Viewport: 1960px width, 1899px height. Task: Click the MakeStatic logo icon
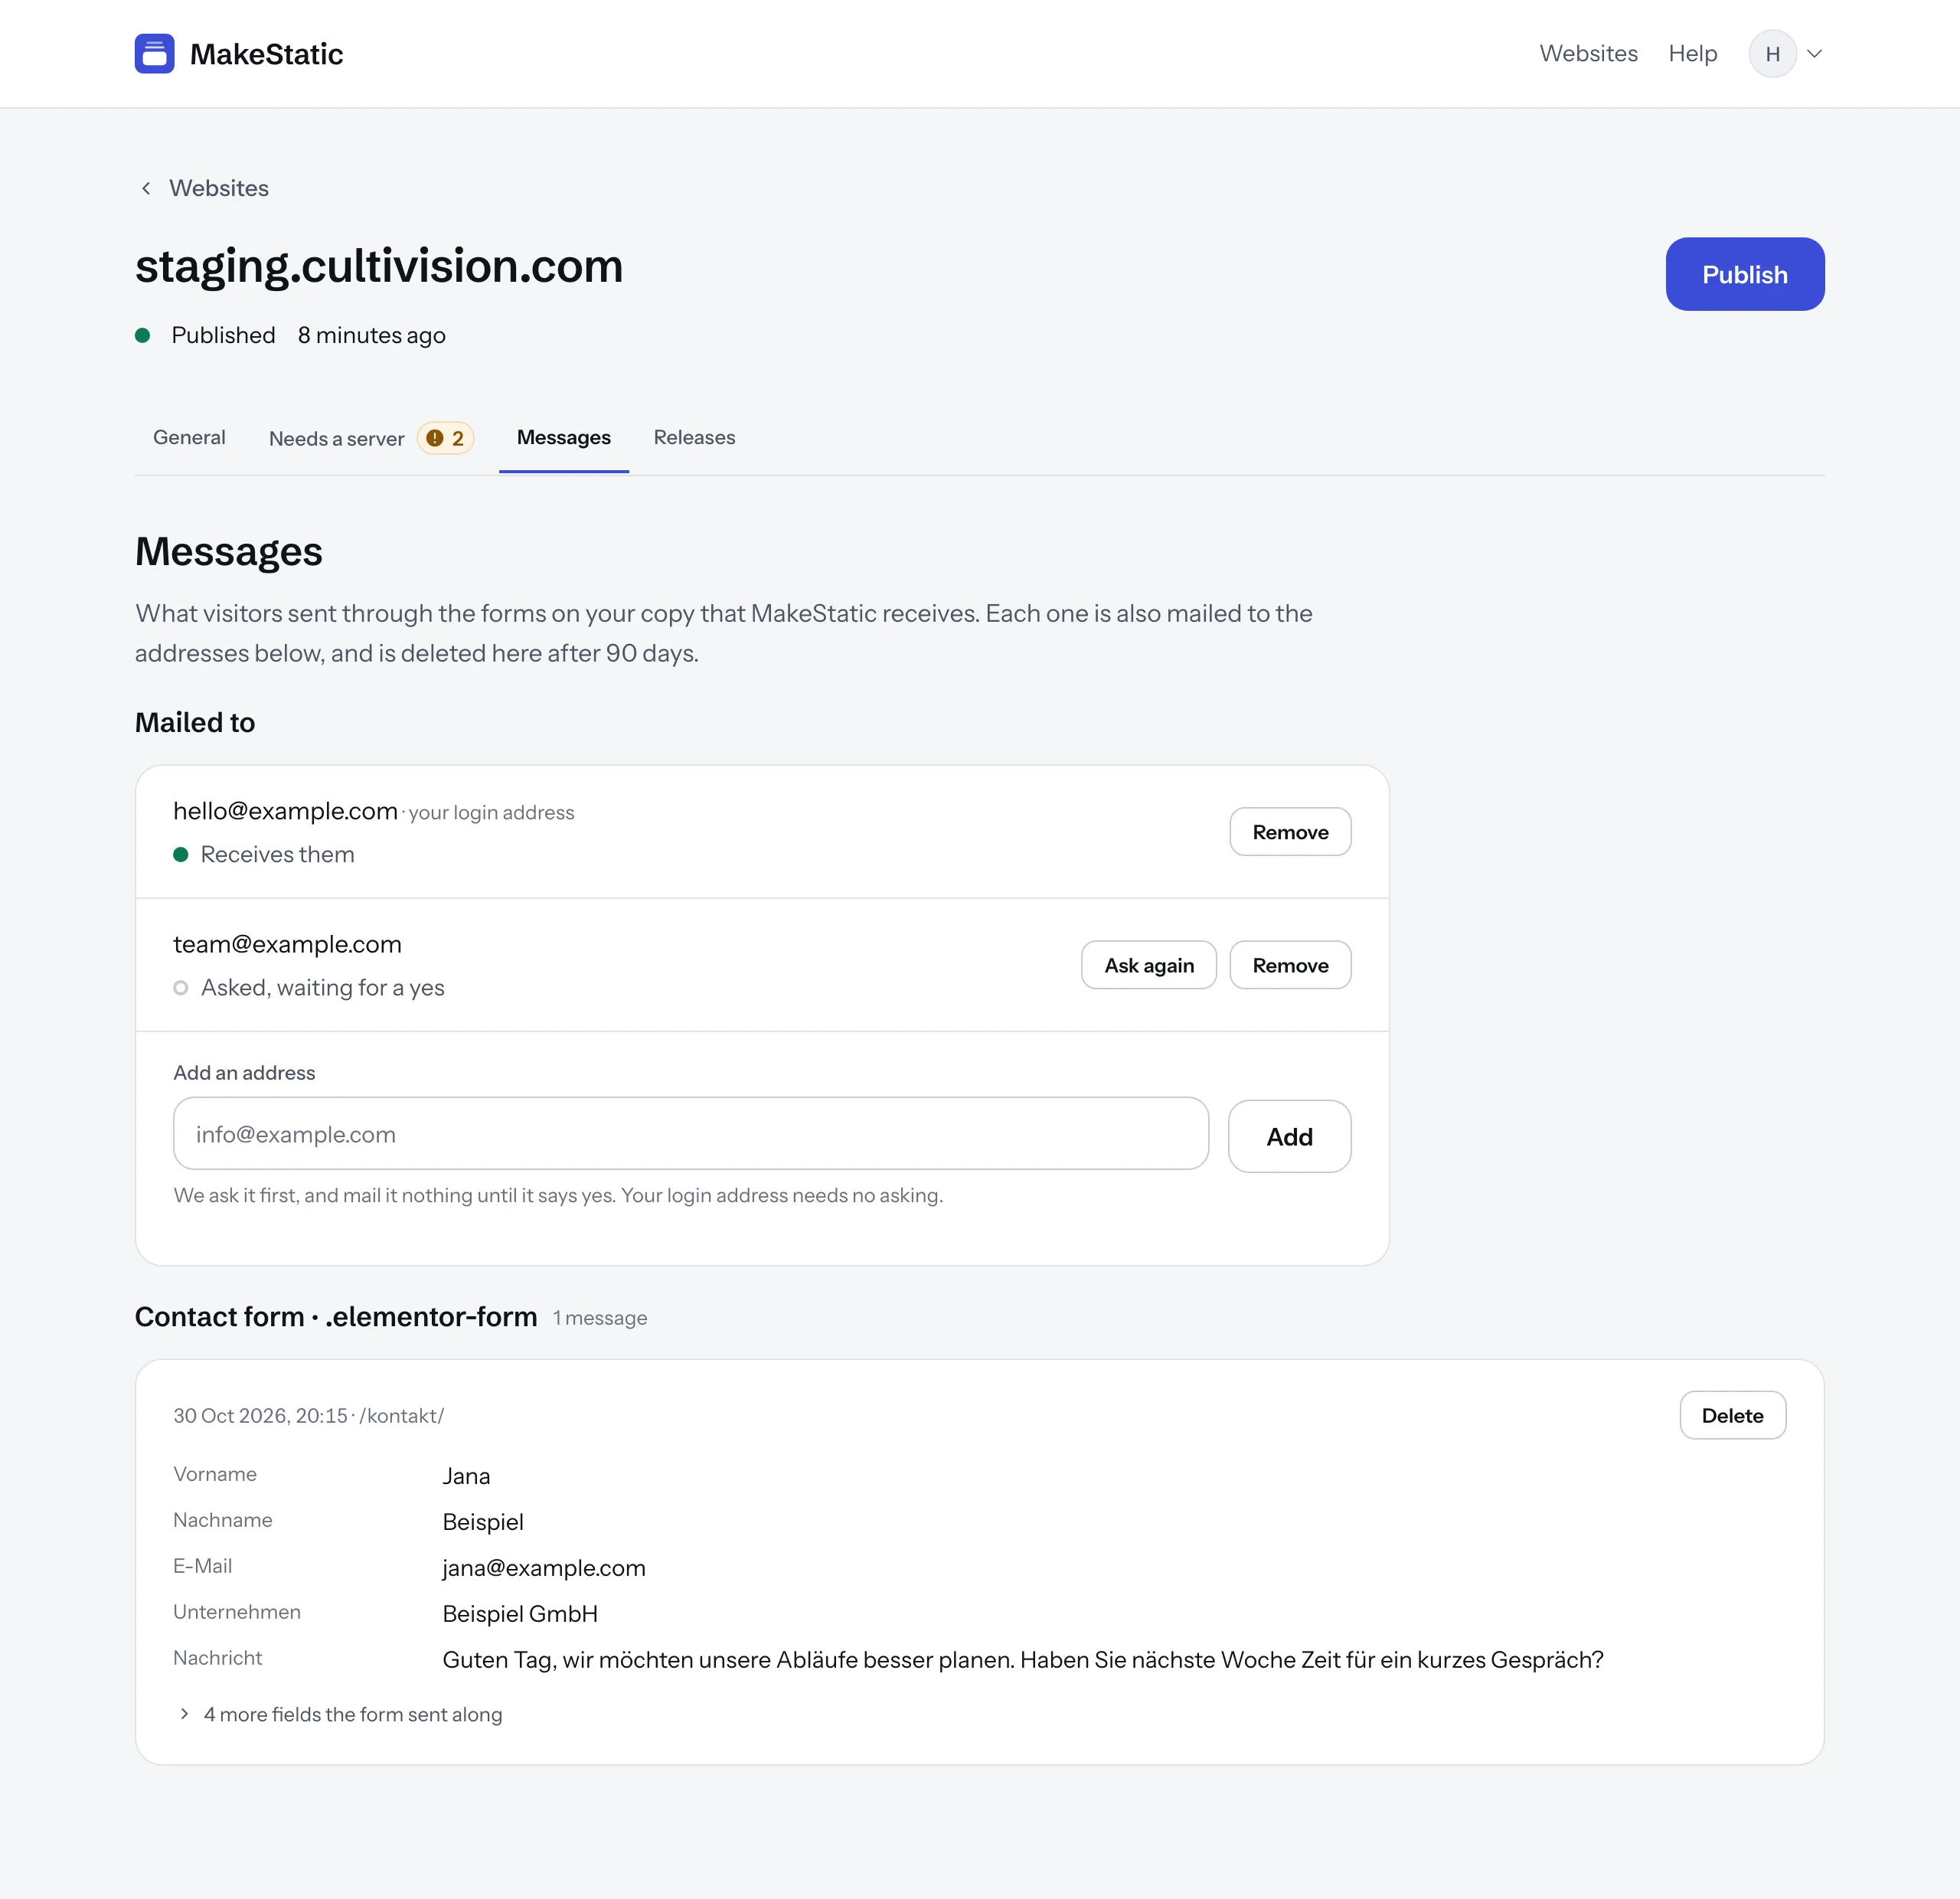pos(154,54)
